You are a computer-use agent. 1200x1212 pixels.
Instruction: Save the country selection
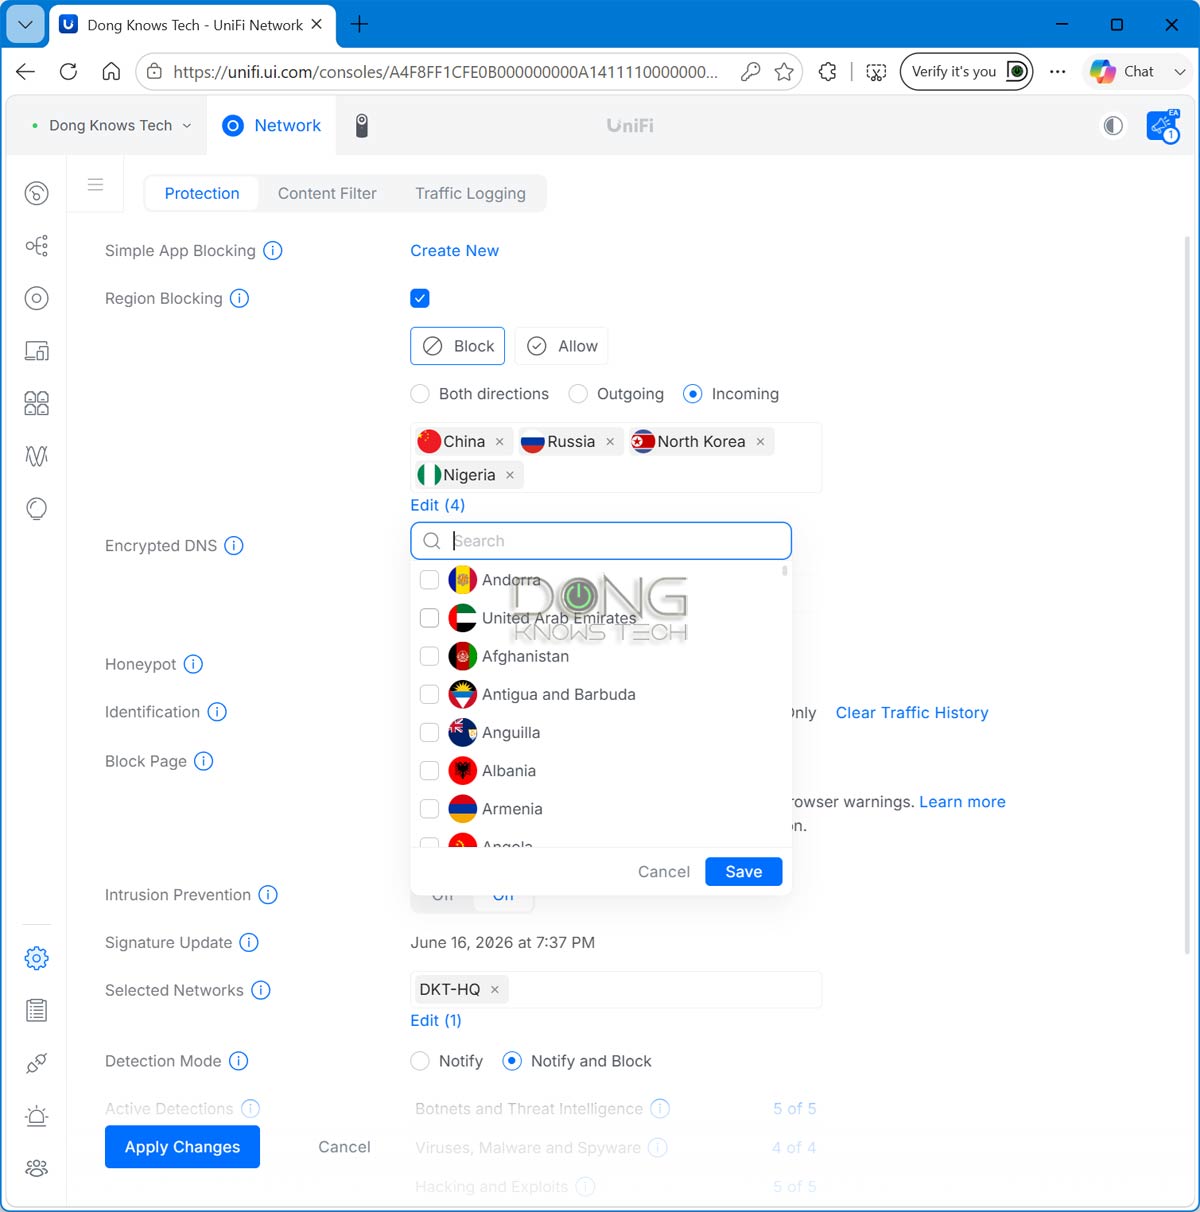[x=743, y=872]
